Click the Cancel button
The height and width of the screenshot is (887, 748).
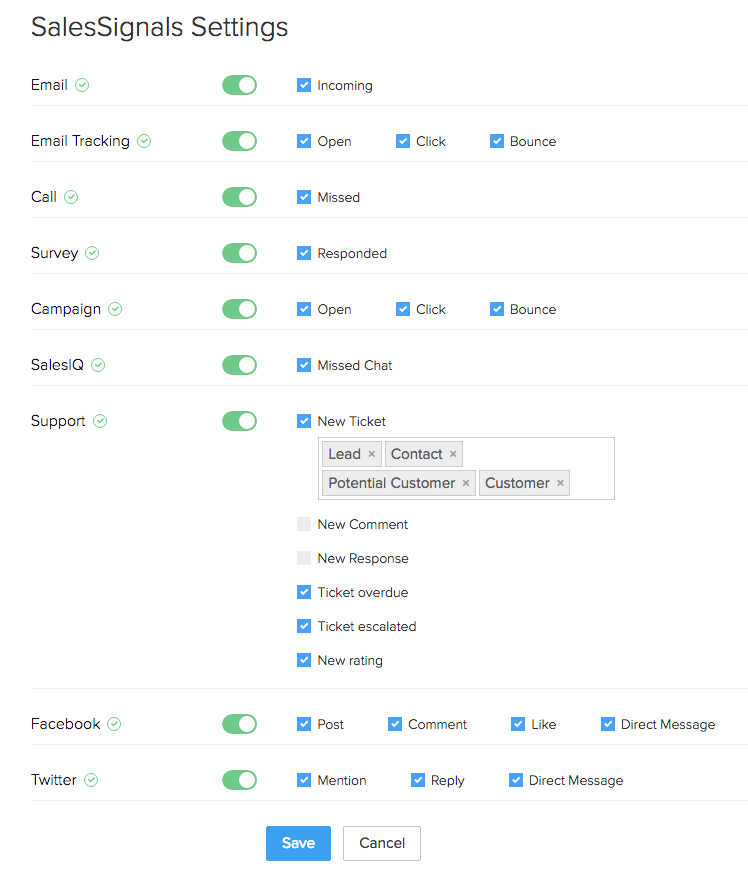pos(382,843)
